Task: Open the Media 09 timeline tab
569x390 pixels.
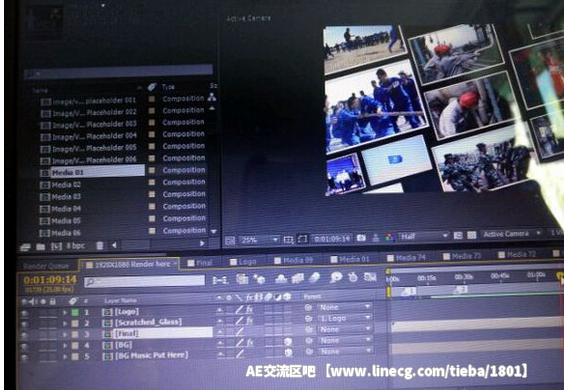Action: tap(293, 260)
